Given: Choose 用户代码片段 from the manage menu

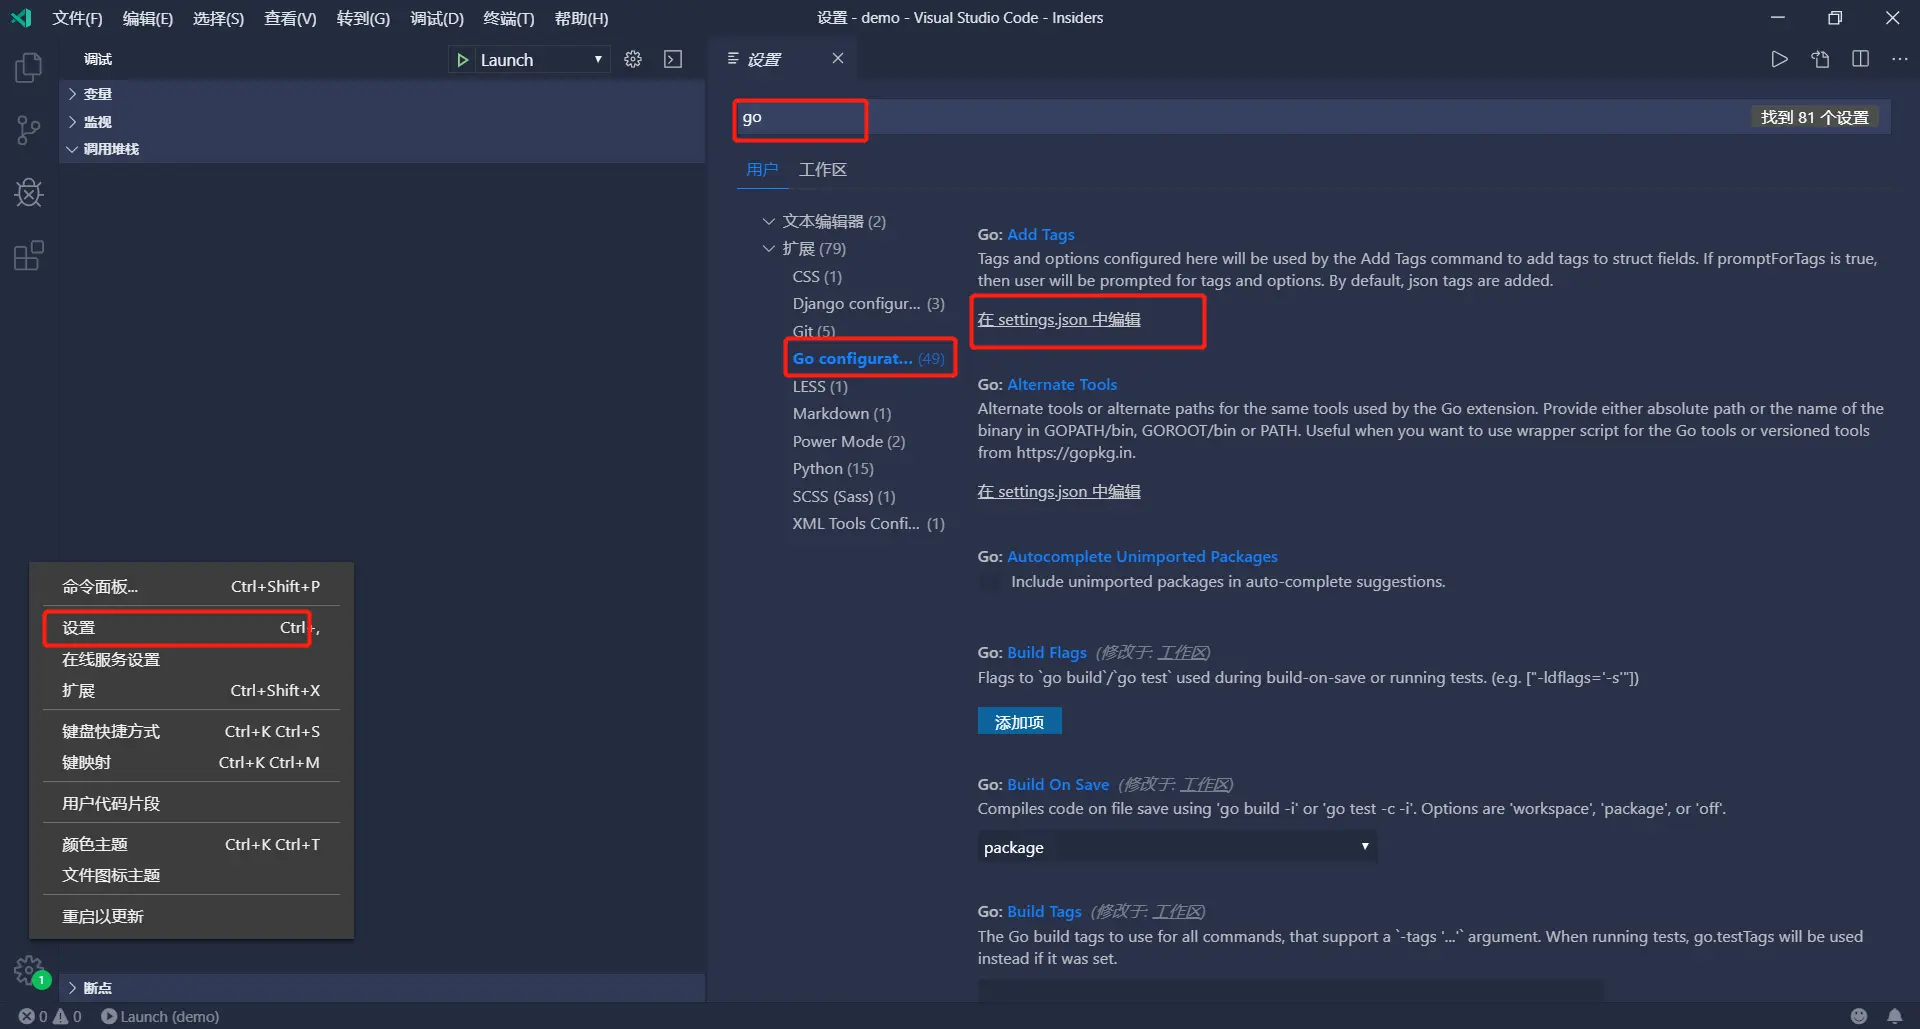Looking at the screenshot, I should [191, 804].
